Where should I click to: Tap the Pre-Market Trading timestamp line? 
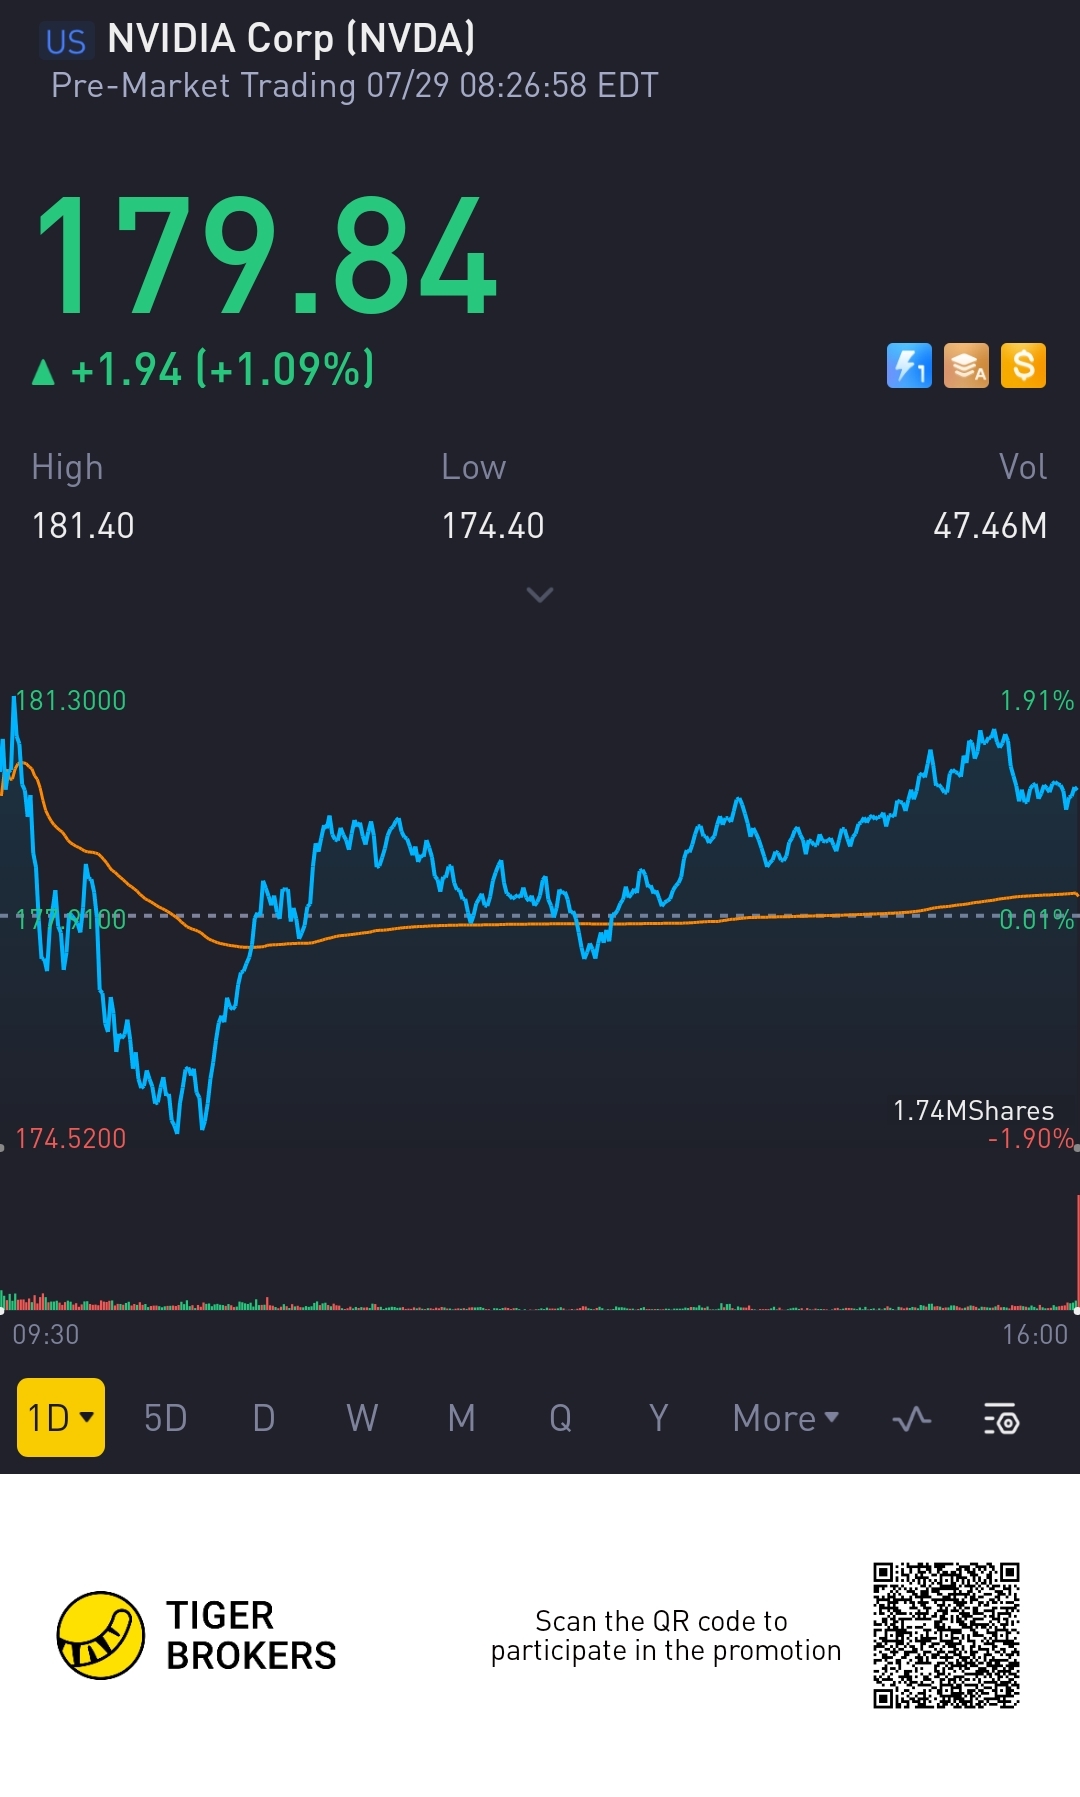[355, 86]
